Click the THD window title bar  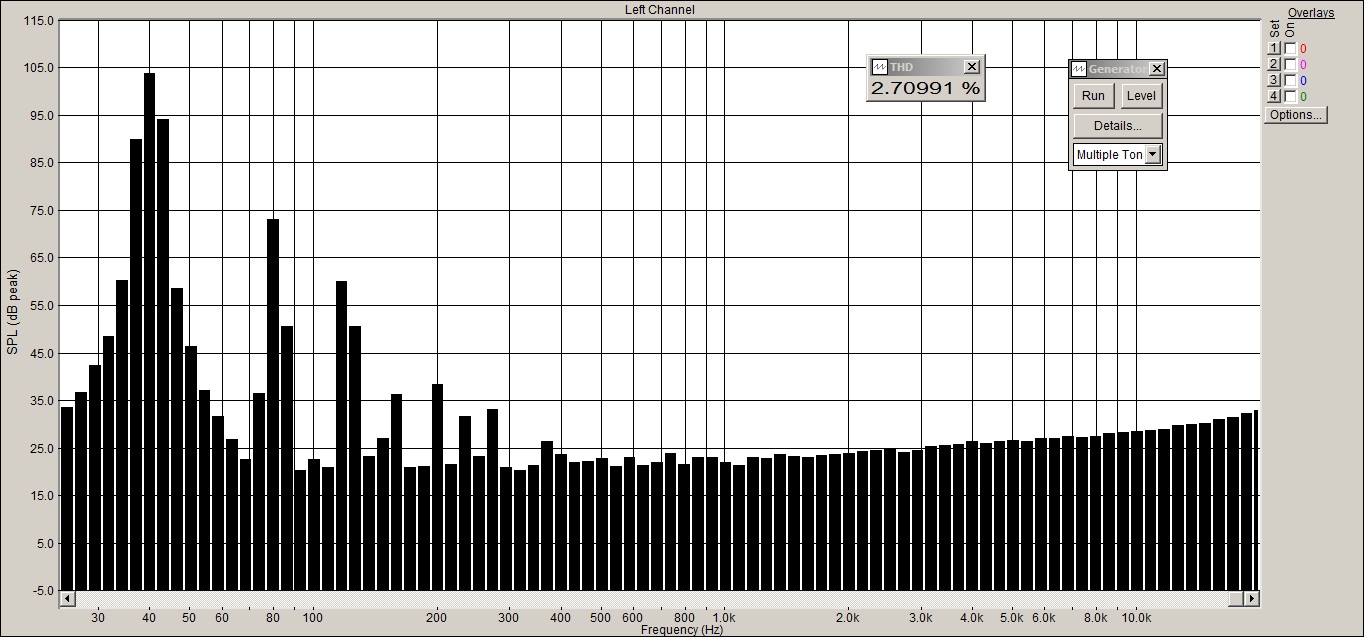(925, 67)
